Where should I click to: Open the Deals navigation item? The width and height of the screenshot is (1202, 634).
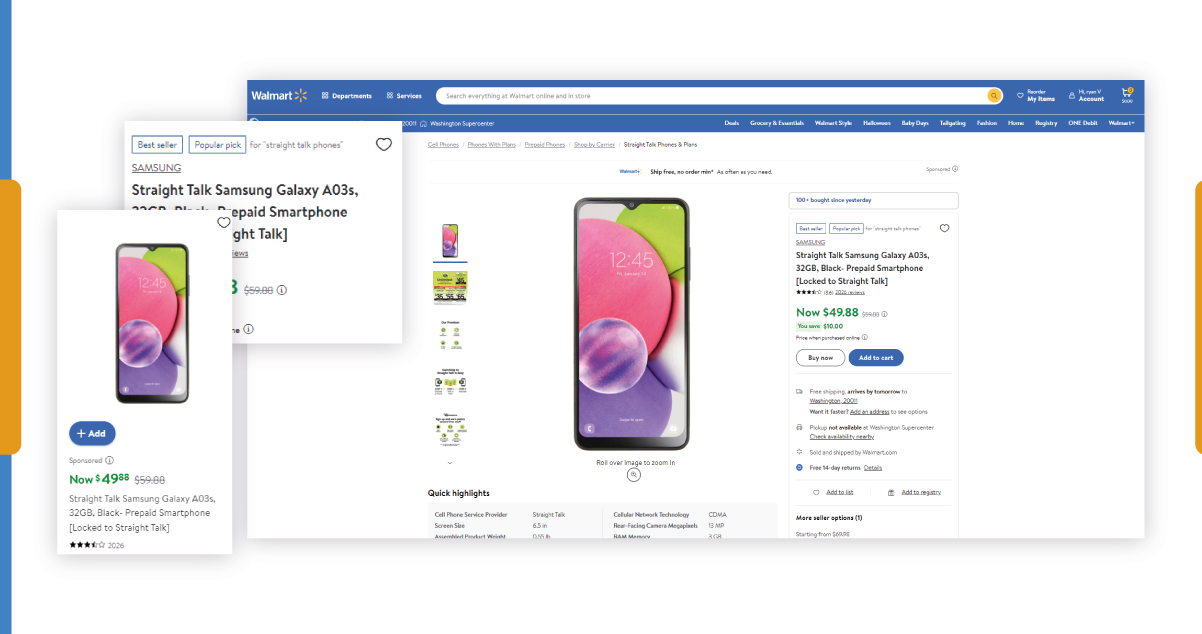coord(732,123)
